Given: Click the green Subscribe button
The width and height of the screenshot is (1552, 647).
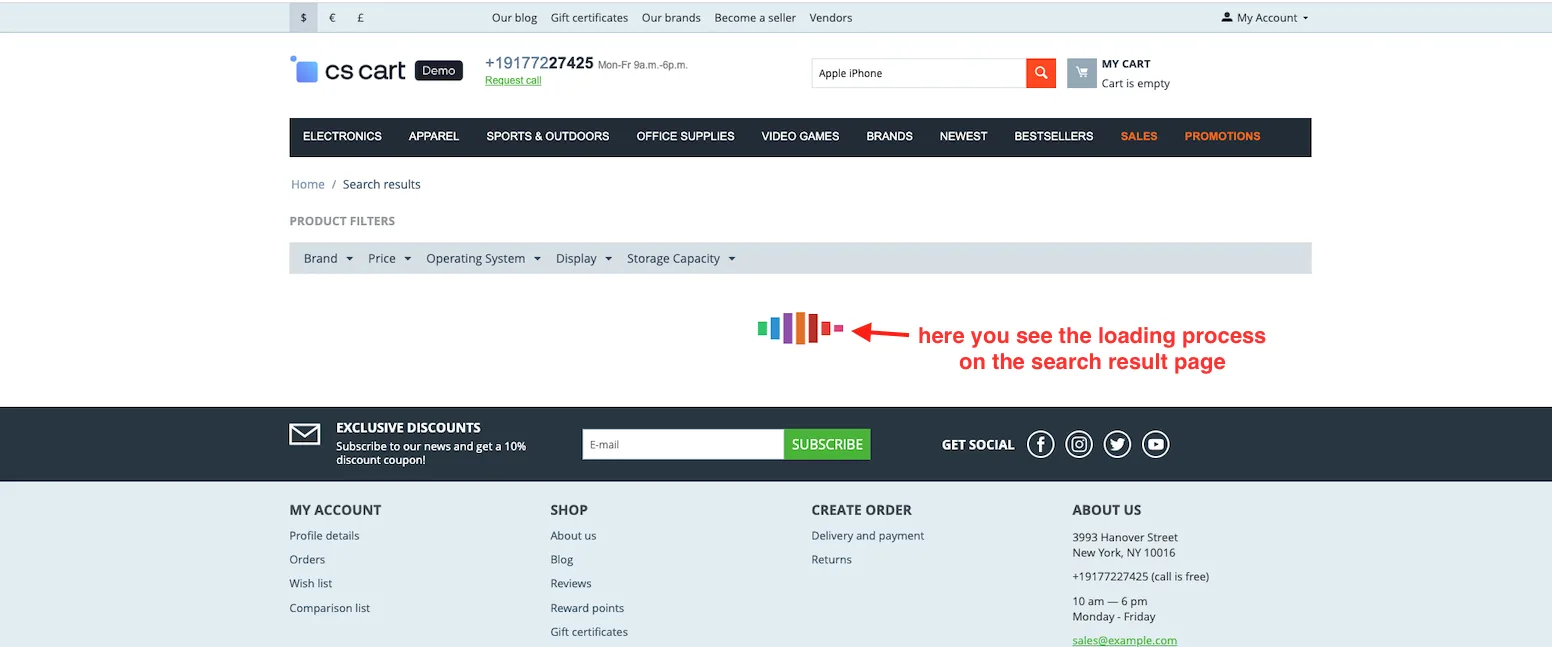Looking at the screenshot, I should pos(827,445).
